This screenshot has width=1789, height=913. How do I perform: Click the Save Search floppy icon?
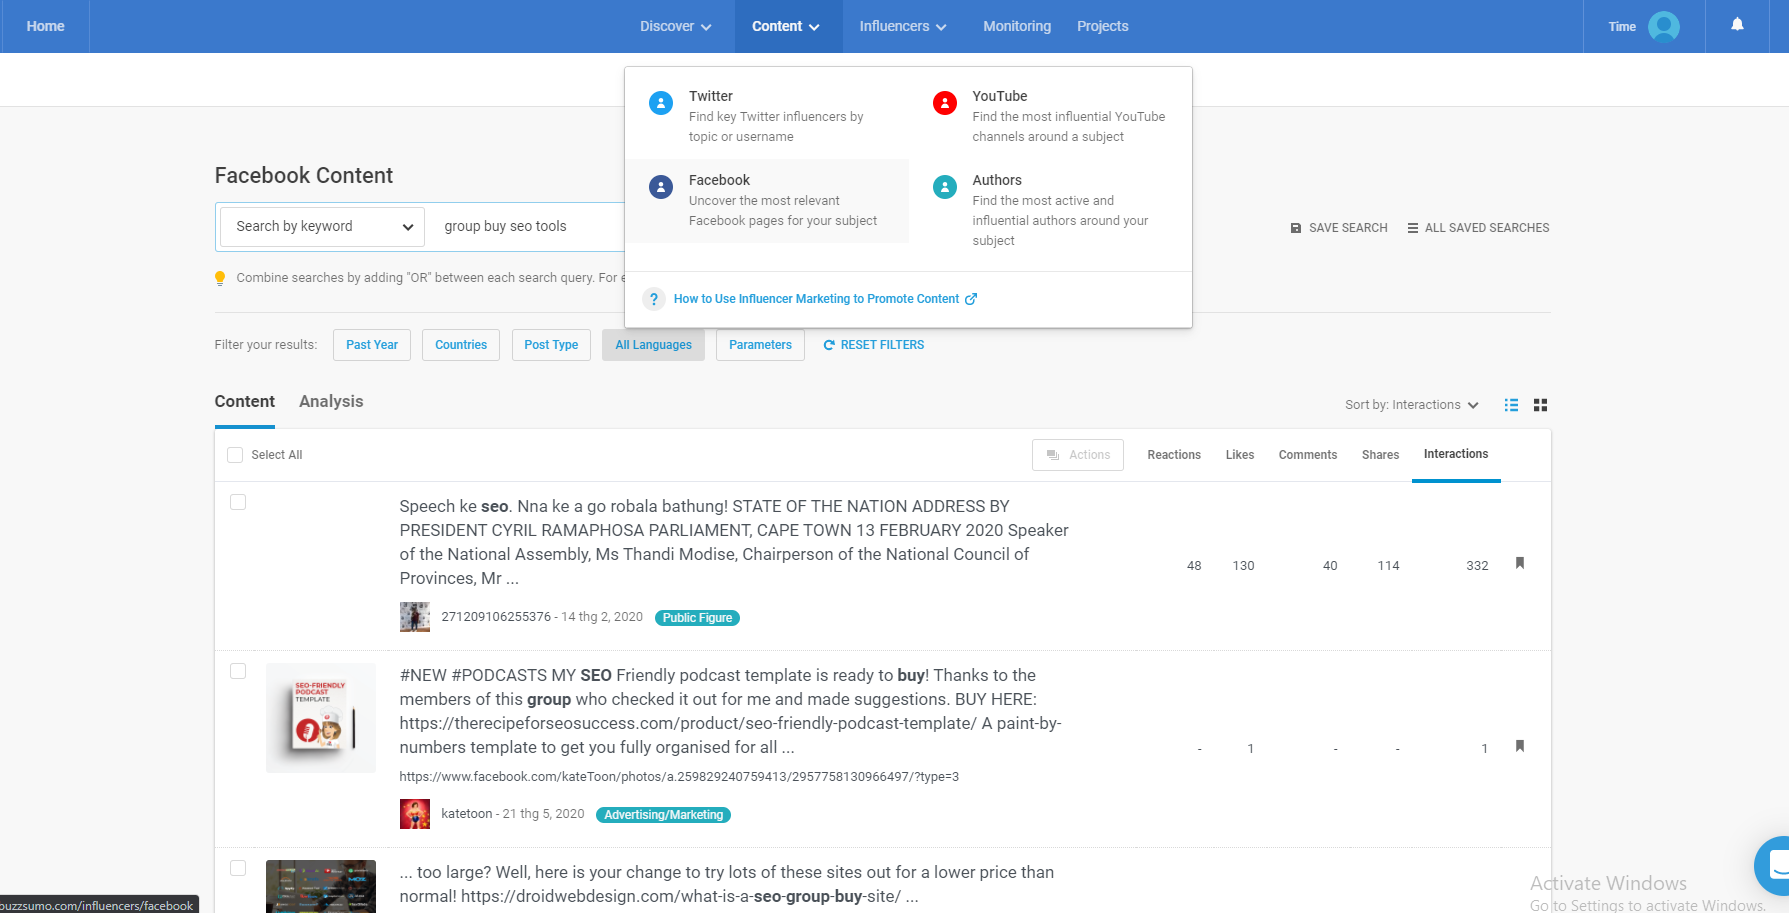pos(1296,228)
